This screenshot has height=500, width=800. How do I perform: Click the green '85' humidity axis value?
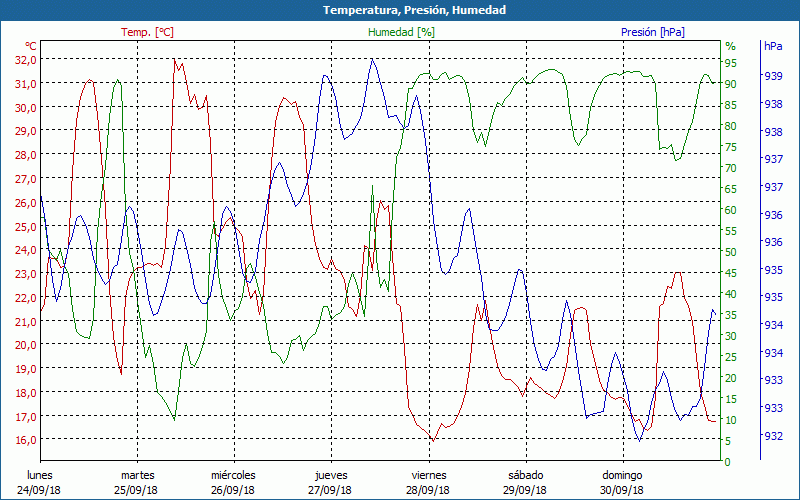[x=731, y=105]
